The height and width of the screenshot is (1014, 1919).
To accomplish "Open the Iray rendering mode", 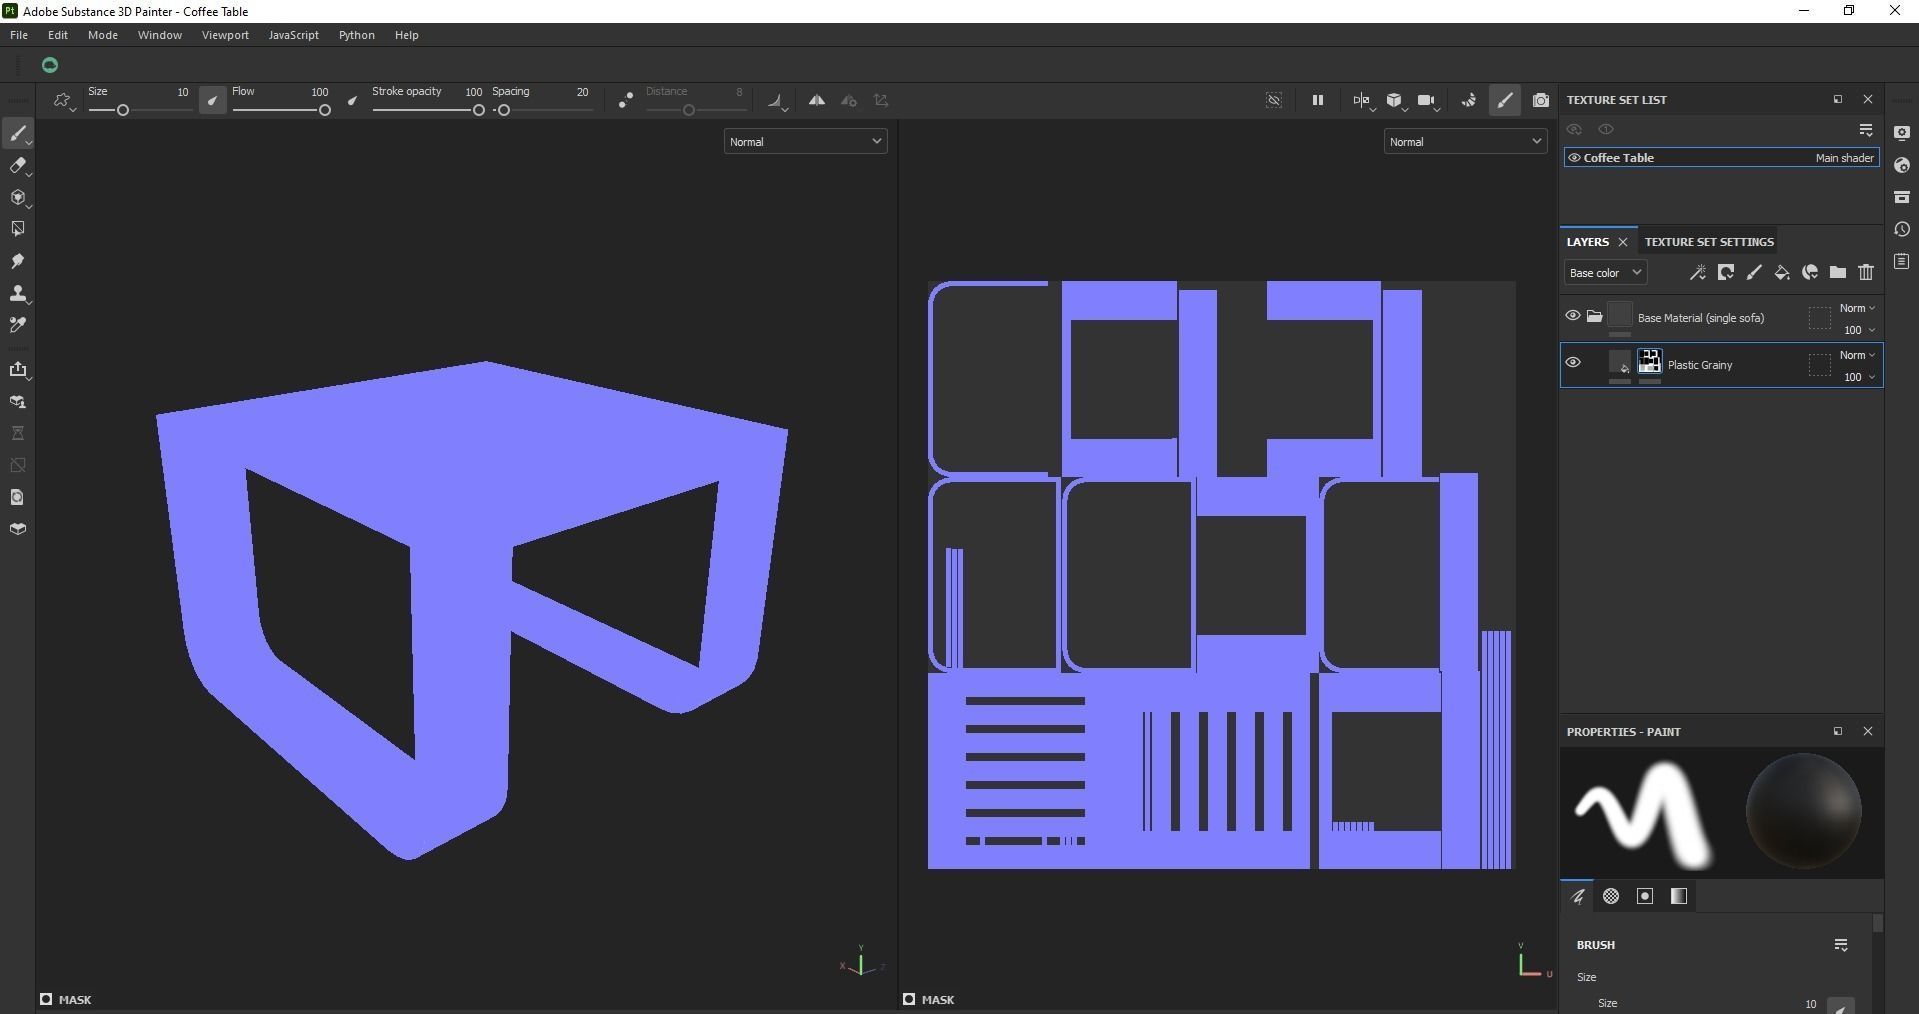I will pyautogui.click(x=1469, y=100).
